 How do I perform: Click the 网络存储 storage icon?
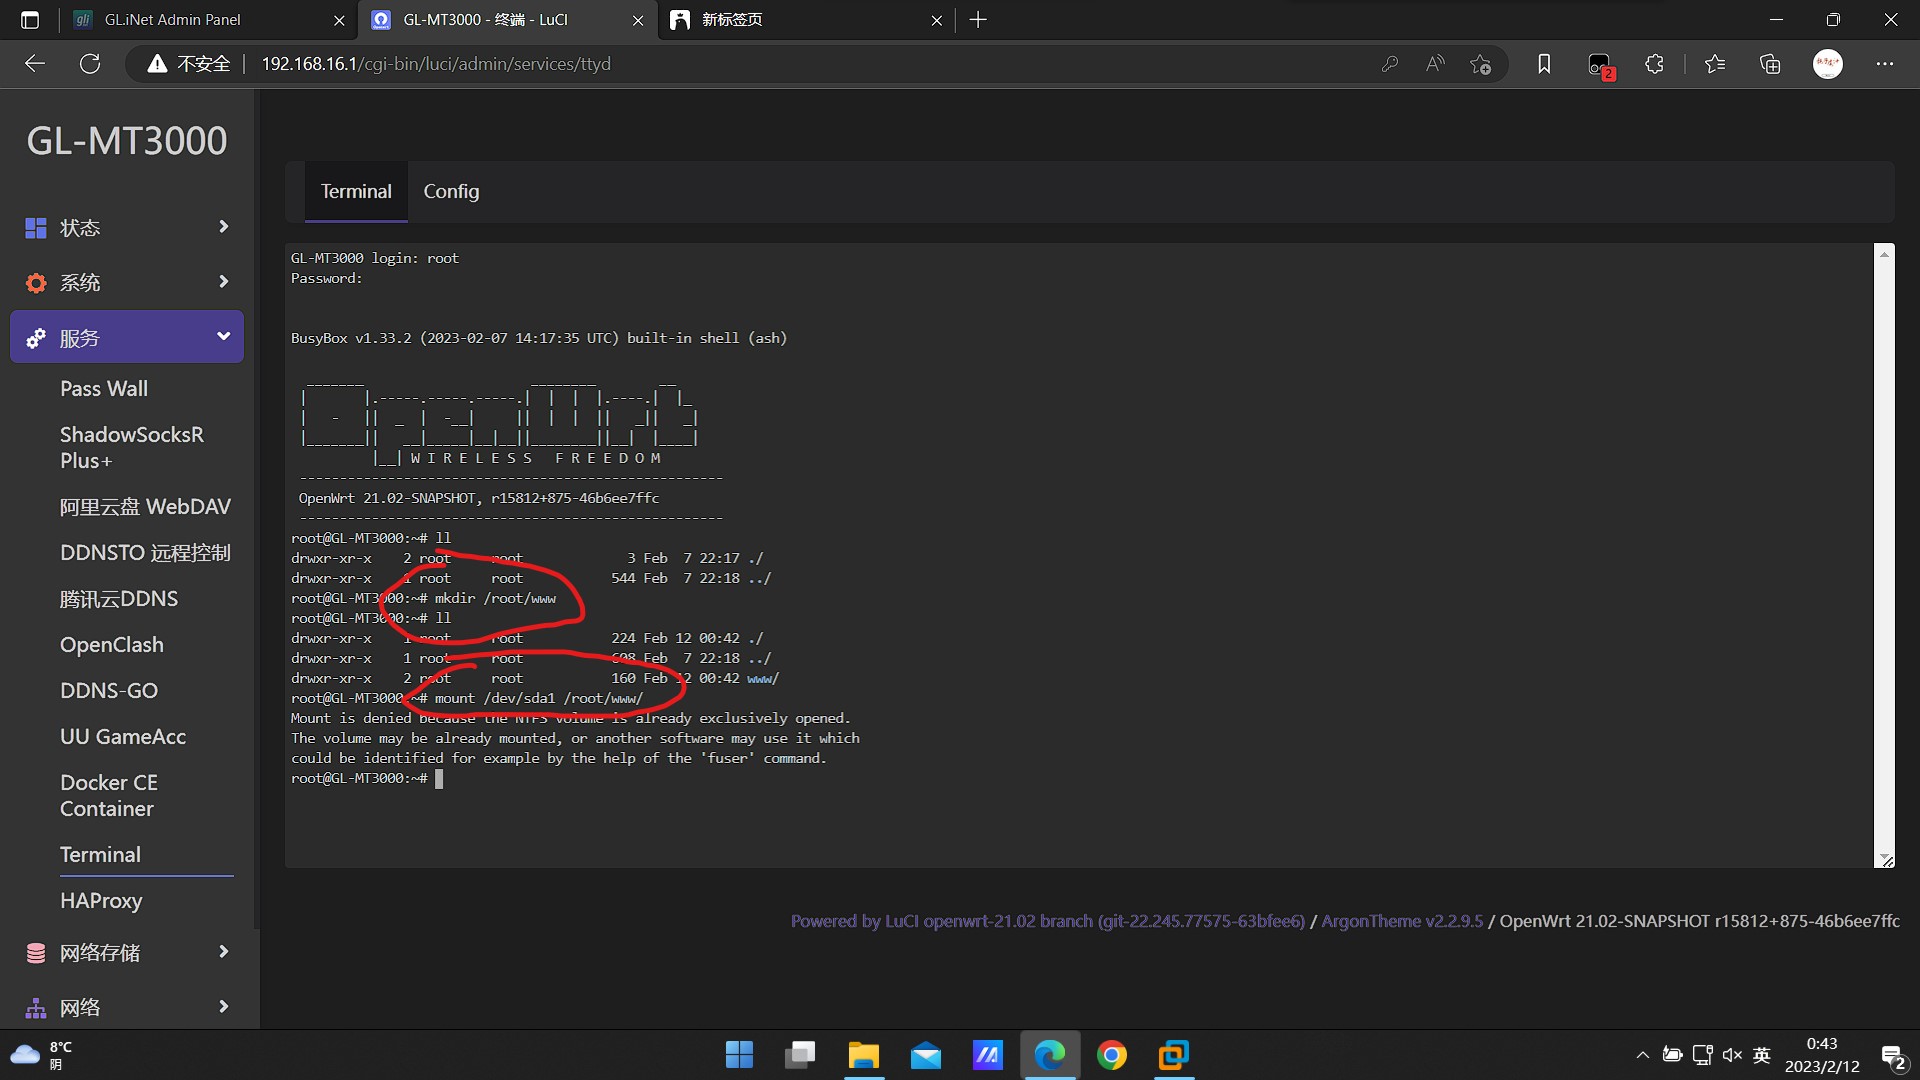tap(36, 953)
